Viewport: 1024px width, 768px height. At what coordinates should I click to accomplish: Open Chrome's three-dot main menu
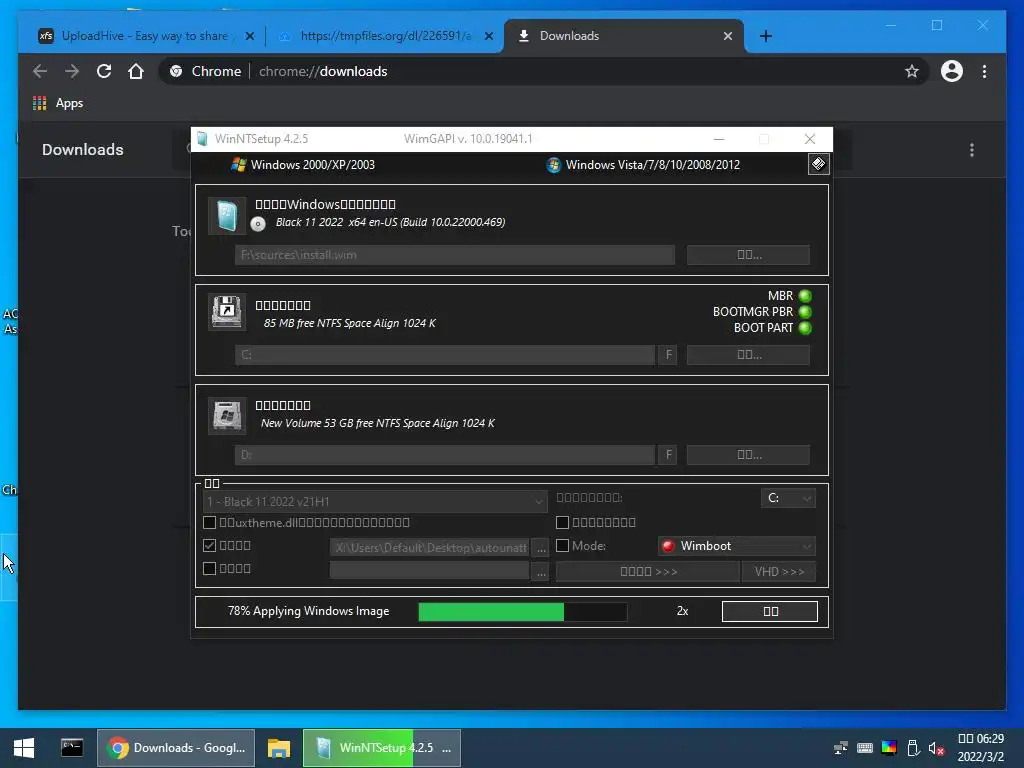(x=984, y=71)
